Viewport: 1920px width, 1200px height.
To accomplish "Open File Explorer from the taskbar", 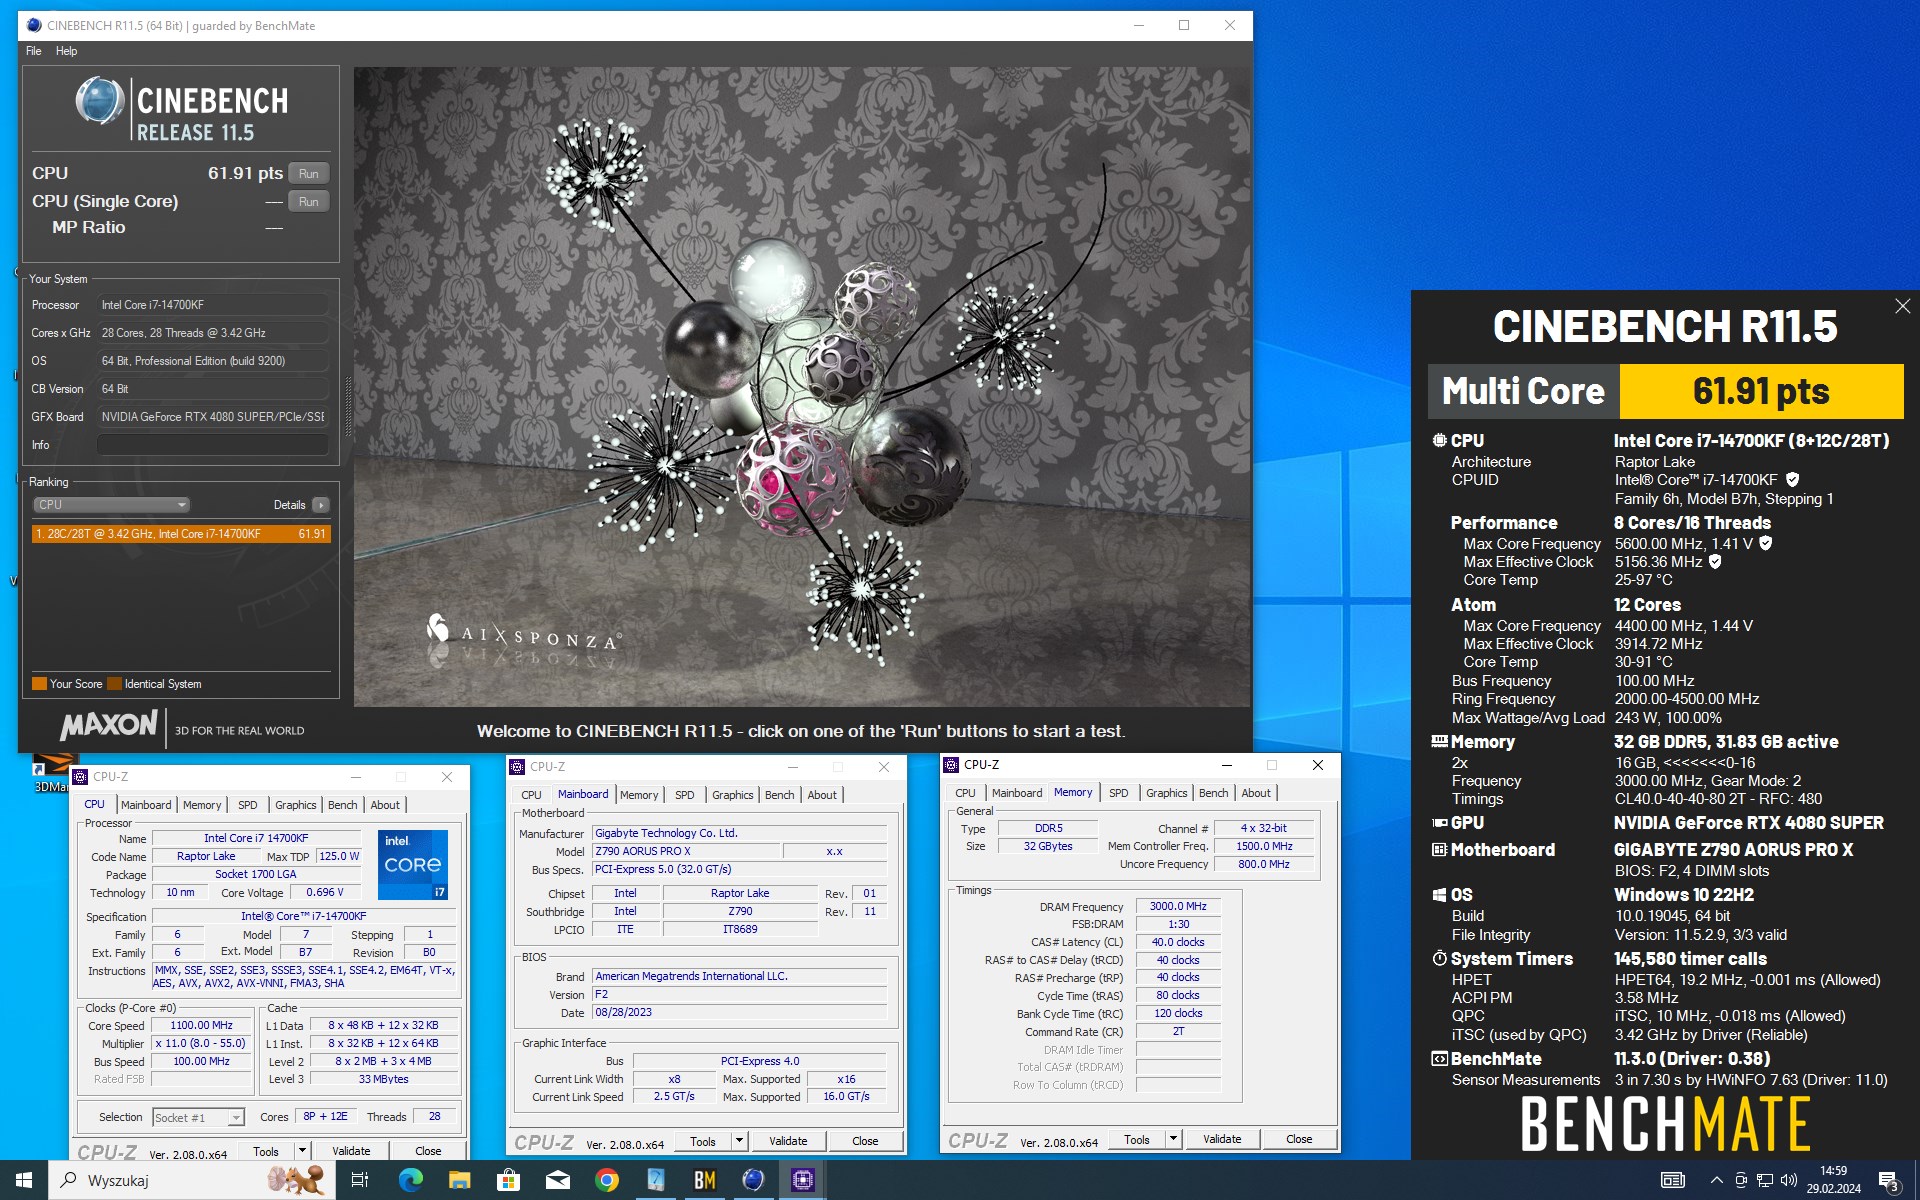I will [x=459, y=1180].
